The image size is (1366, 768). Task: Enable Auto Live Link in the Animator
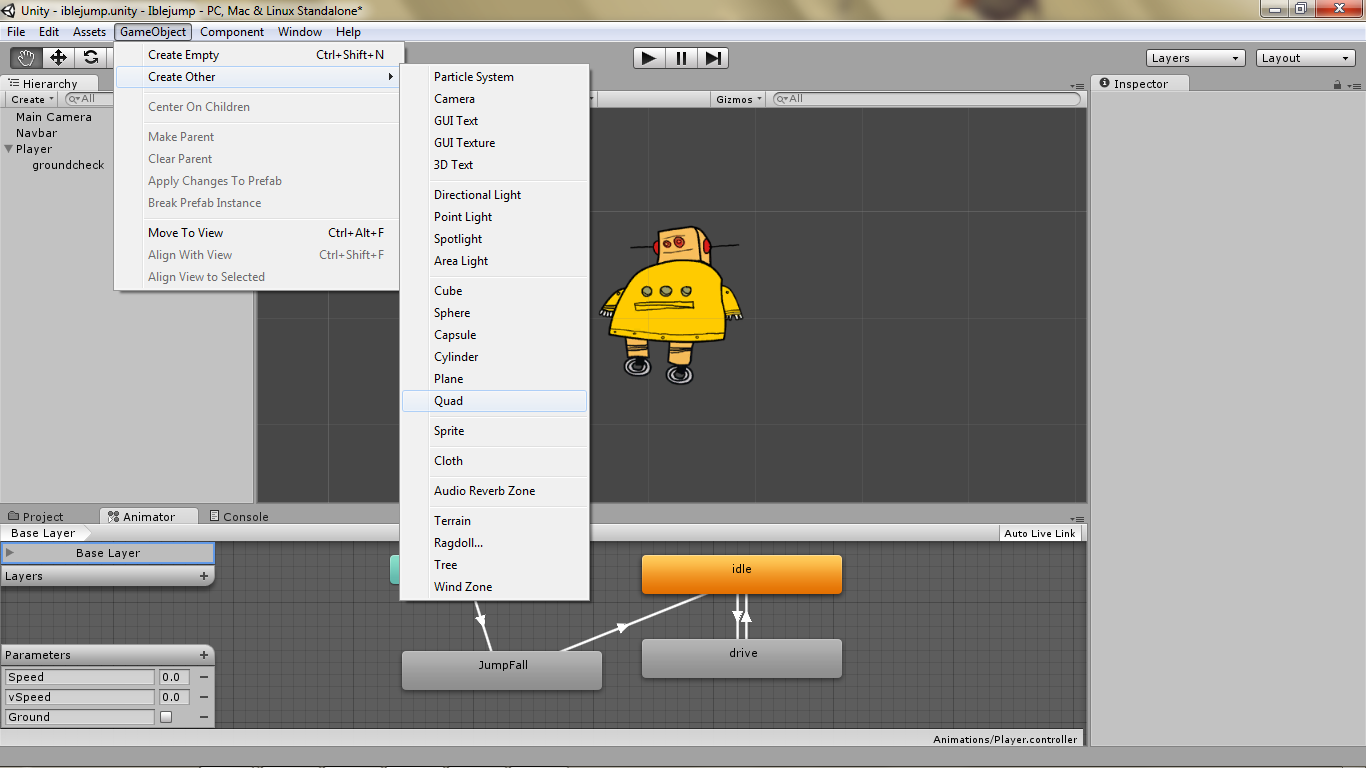point(1040,533)
